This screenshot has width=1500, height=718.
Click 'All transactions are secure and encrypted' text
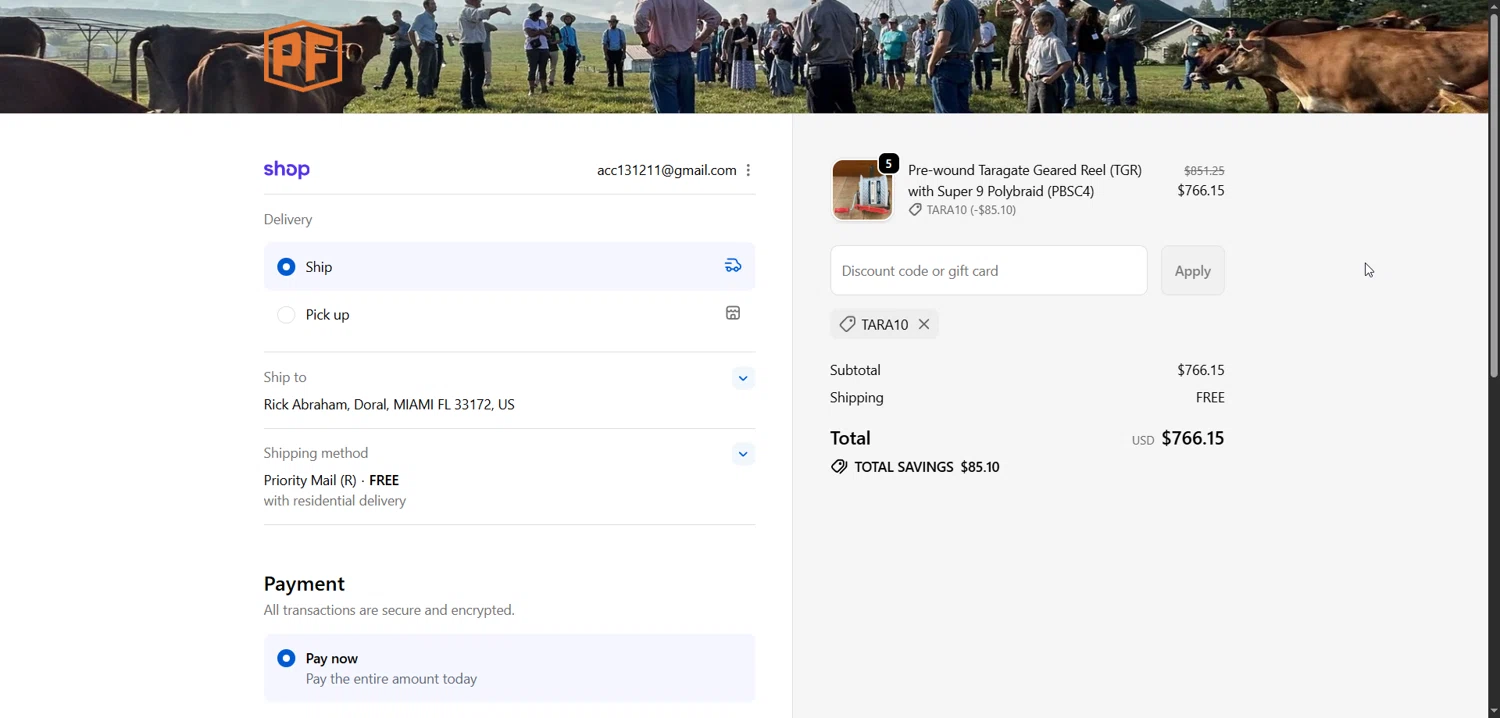tap(389, 610)
